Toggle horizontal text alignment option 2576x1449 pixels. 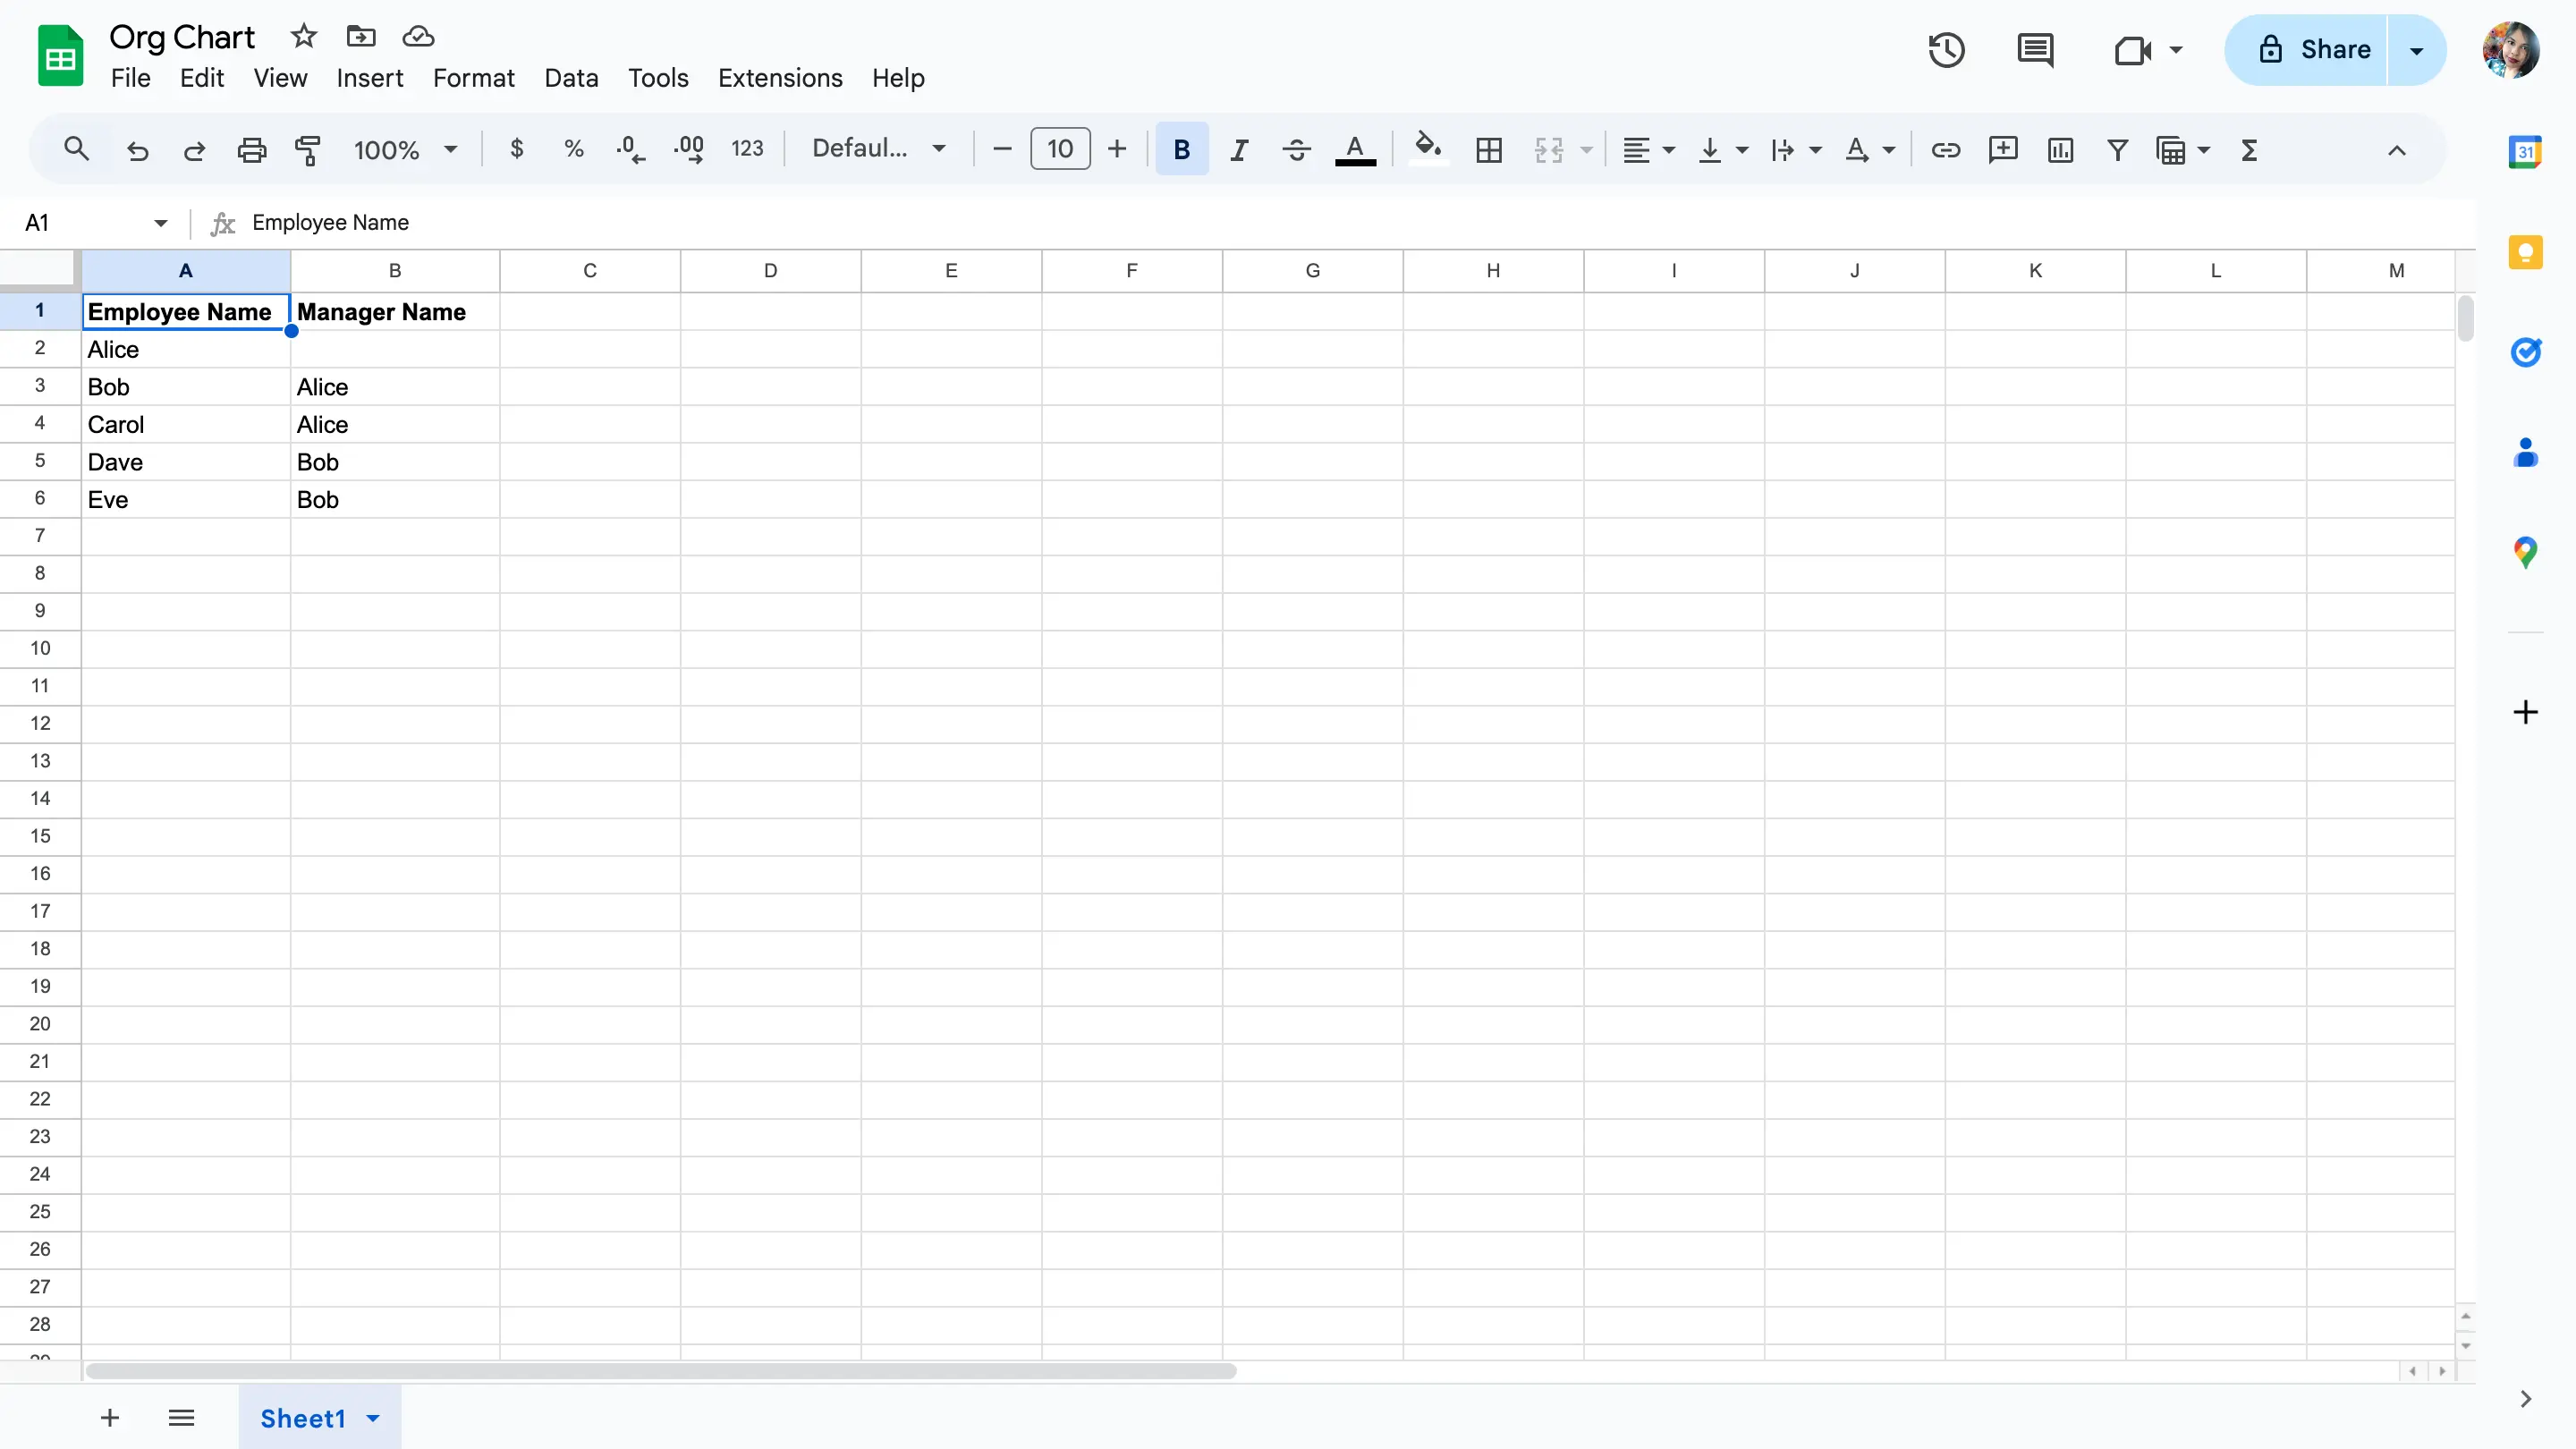click(1646, 148)
